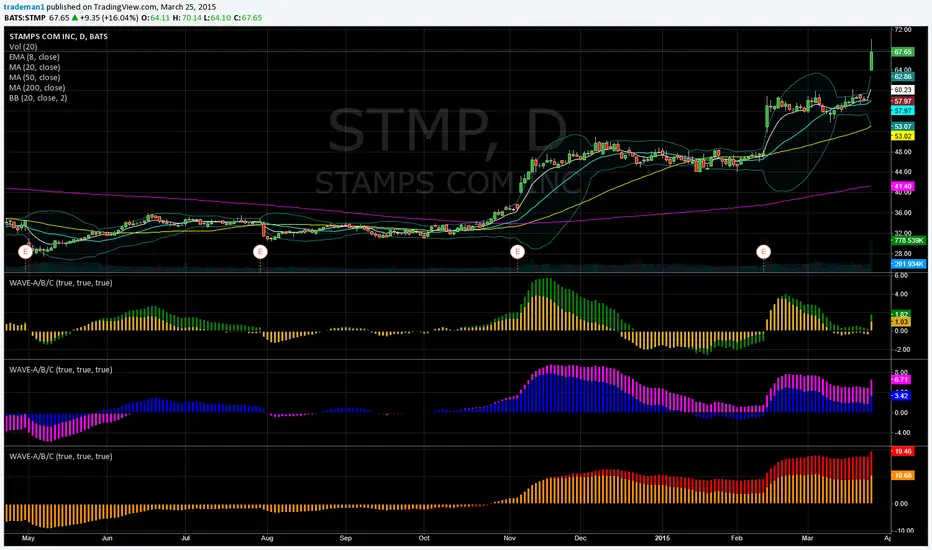The width and height of the screenshot is (932, 550).
Task: Click the L:64.10 low price value
Action: [x=218, y=18]
